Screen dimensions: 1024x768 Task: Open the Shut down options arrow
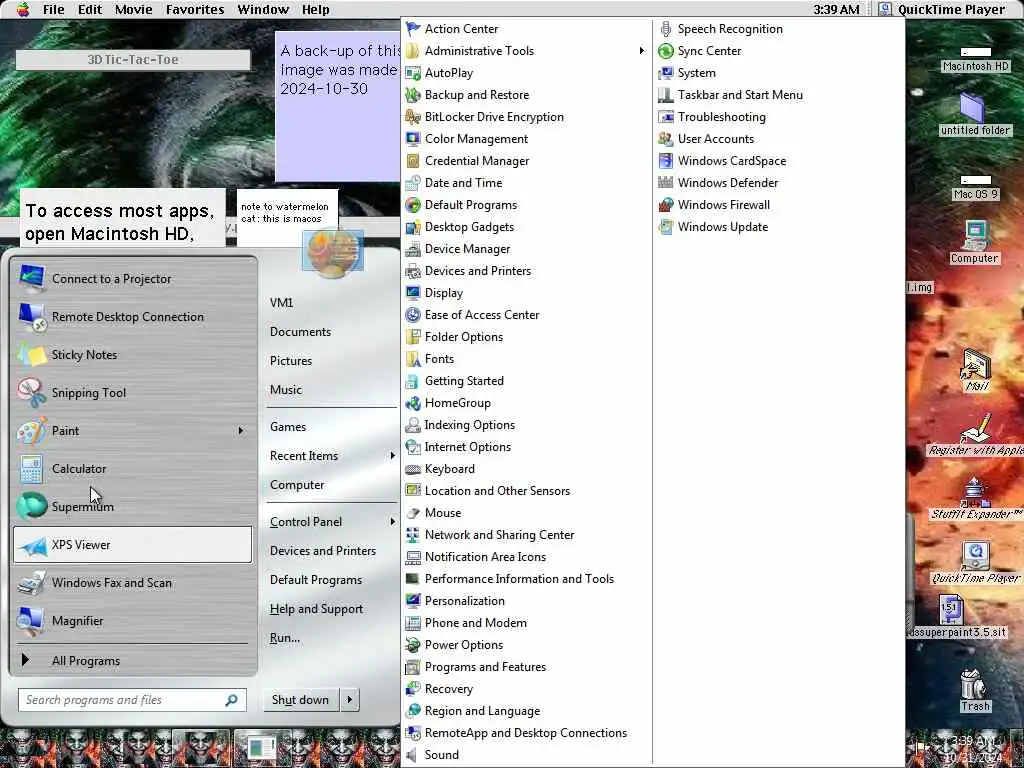tap(349, 700)
